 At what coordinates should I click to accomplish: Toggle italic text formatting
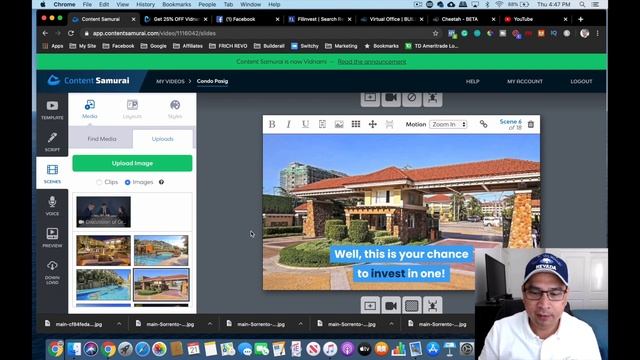pyautogui.click(x=289, y=124)
